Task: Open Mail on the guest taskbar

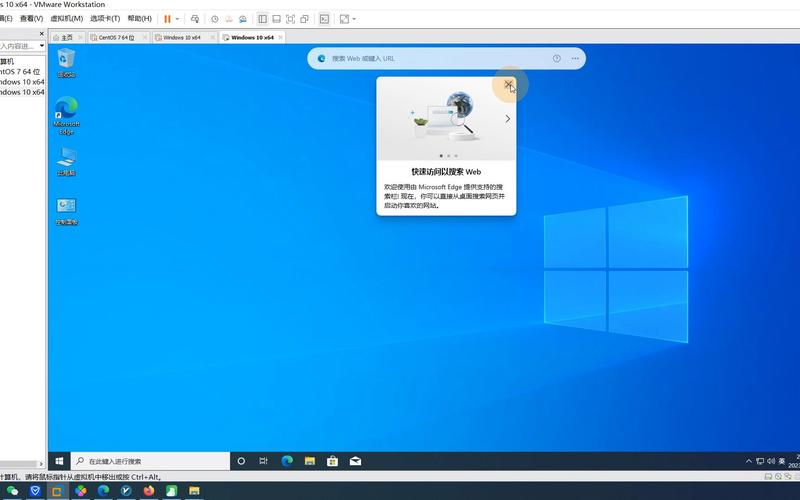Action: (x=356, y=461)
